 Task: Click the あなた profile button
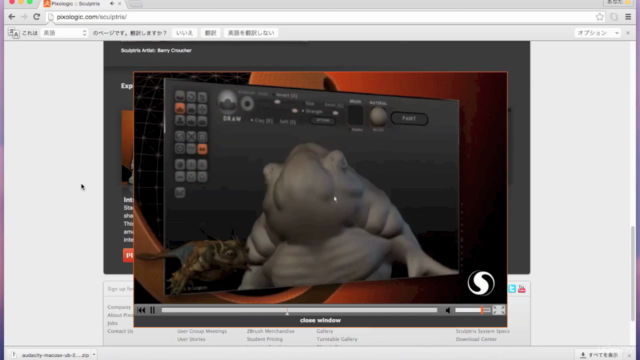(618, 2)
